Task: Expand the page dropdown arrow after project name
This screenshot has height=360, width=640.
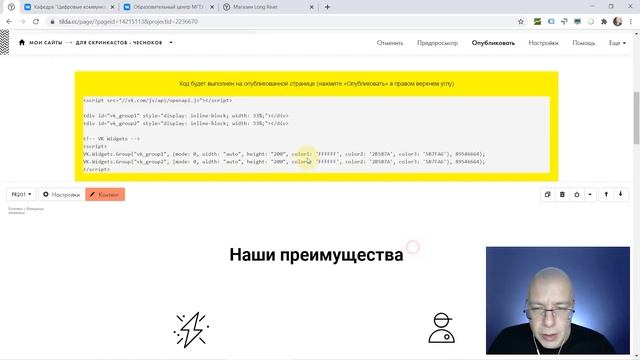Action: [x=171, y=42]
